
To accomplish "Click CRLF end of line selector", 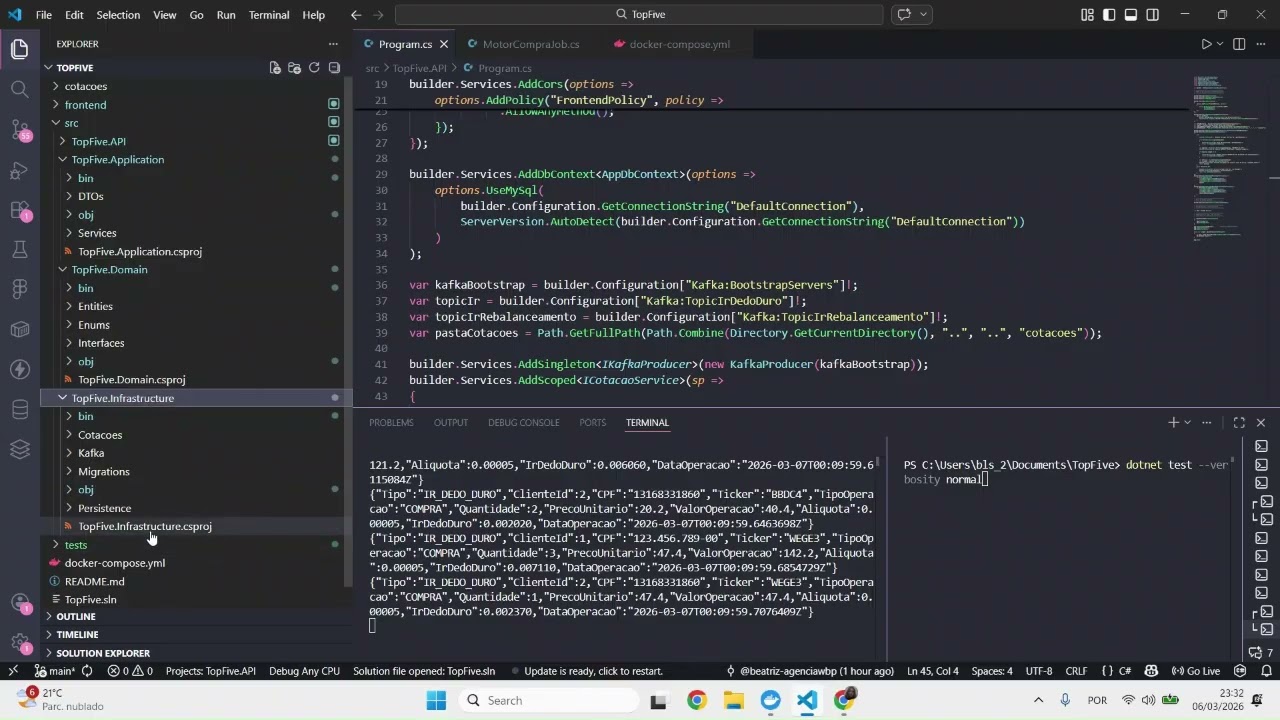I will [1076, 671].
